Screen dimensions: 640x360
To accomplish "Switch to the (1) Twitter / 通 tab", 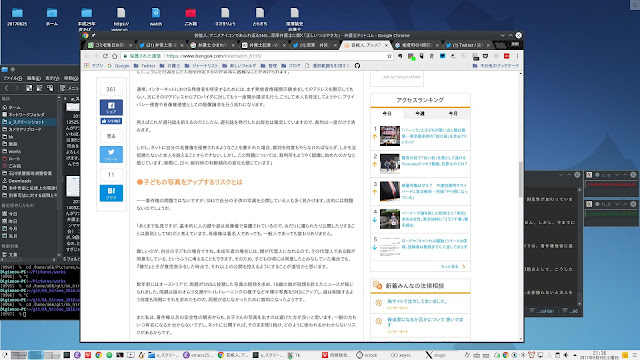I will [x=467, y=45].
